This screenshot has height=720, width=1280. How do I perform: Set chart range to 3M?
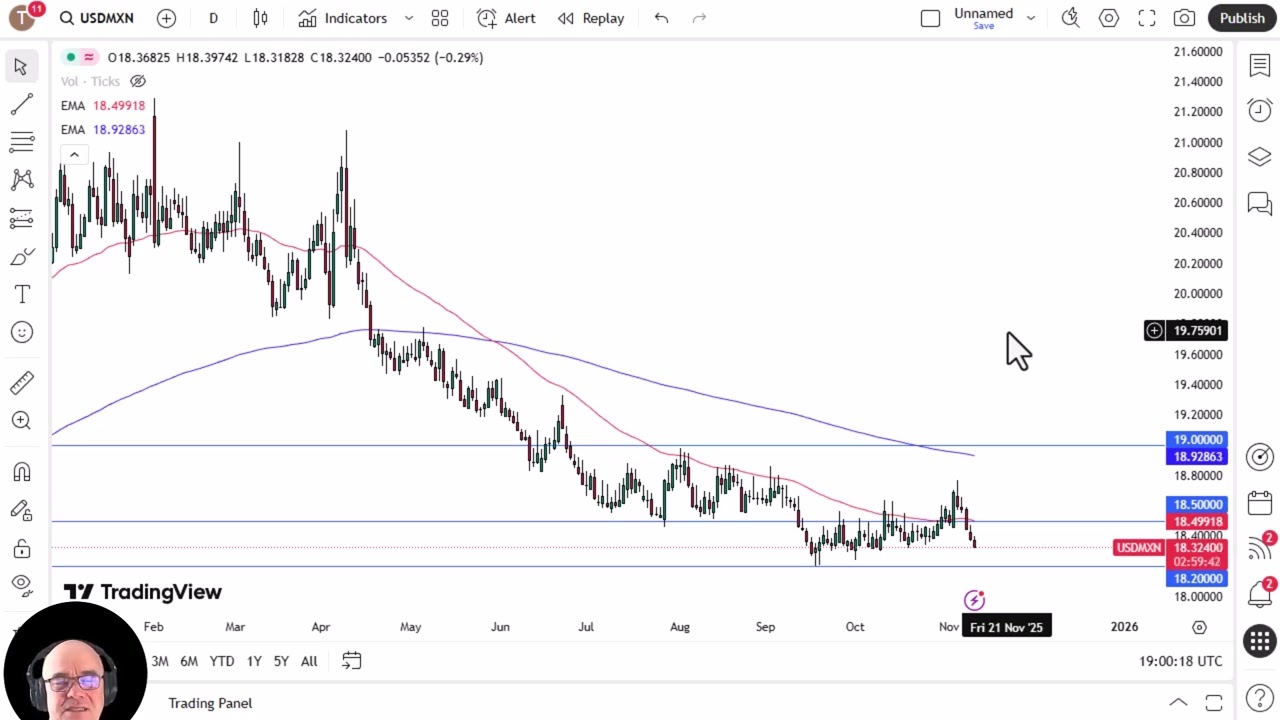coord(160,661)
